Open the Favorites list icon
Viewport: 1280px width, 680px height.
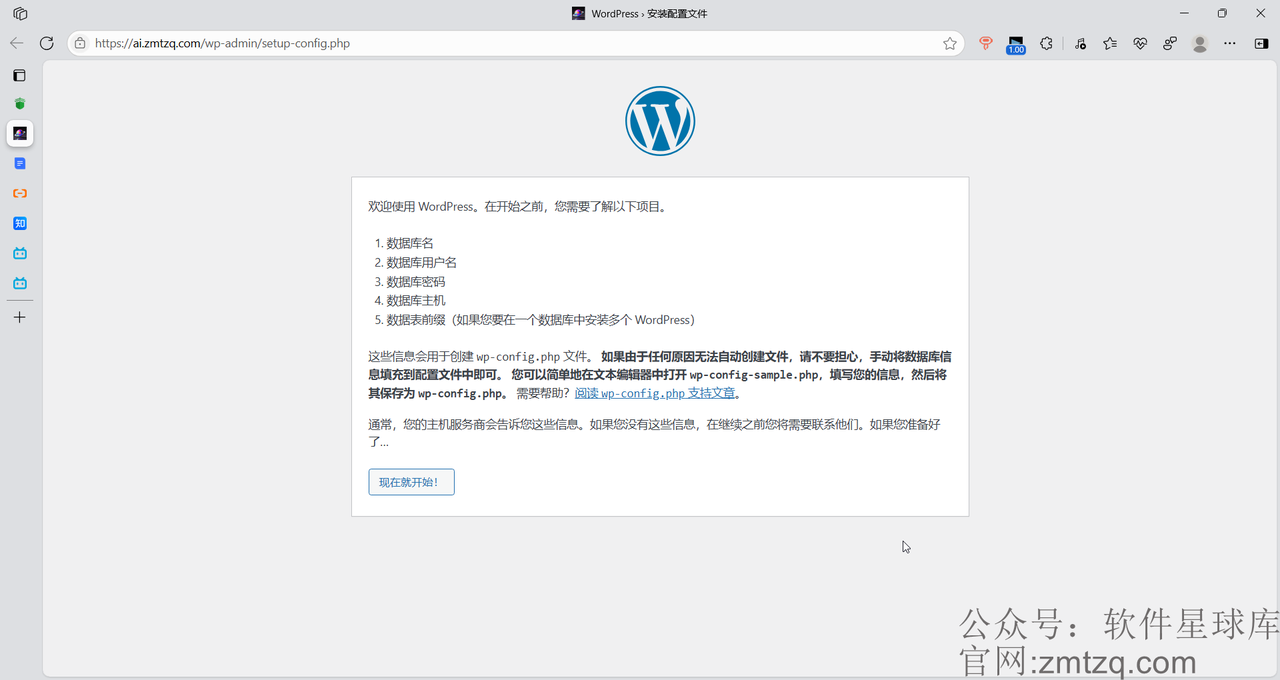1110,43
